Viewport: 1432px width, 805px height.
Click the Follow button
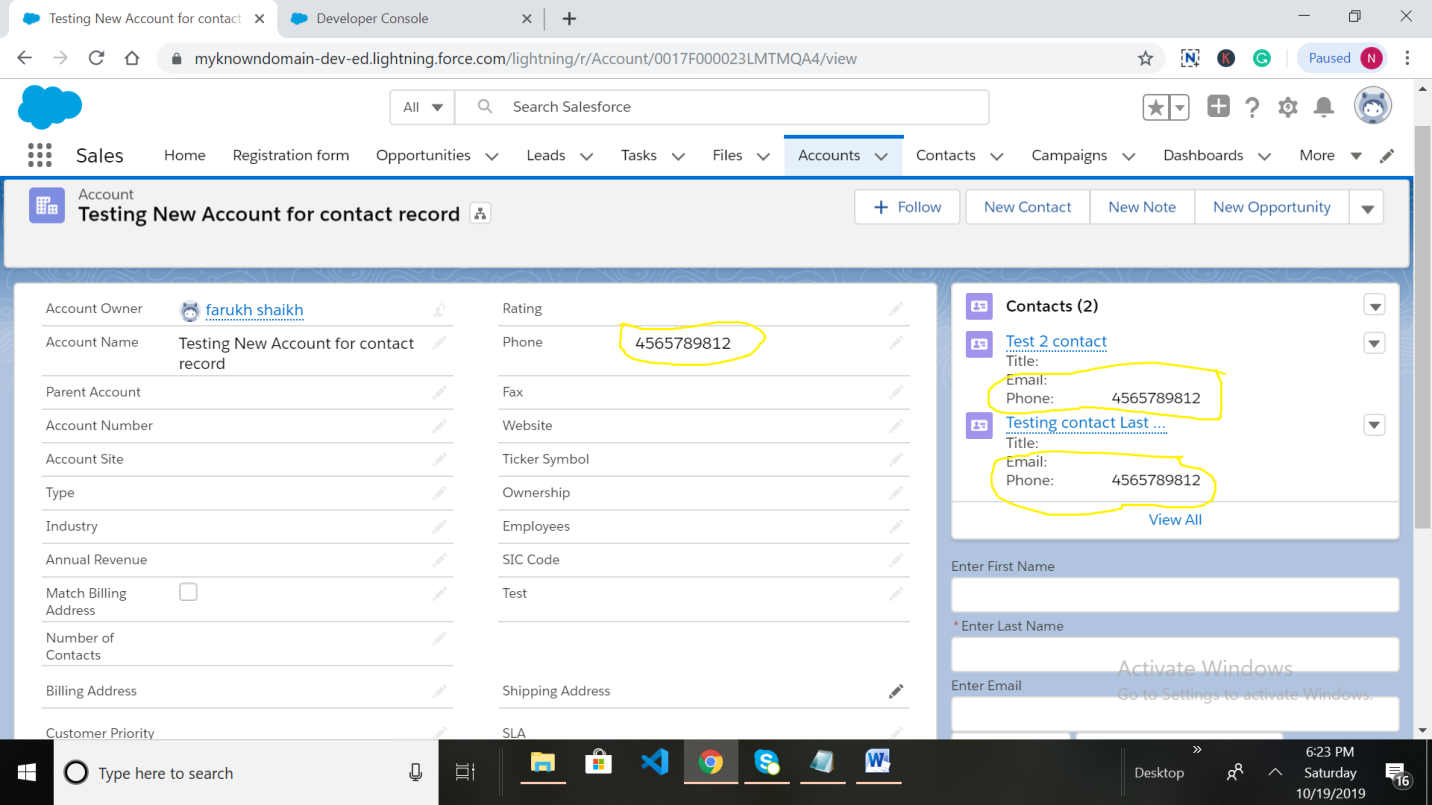tap(906, 207)
